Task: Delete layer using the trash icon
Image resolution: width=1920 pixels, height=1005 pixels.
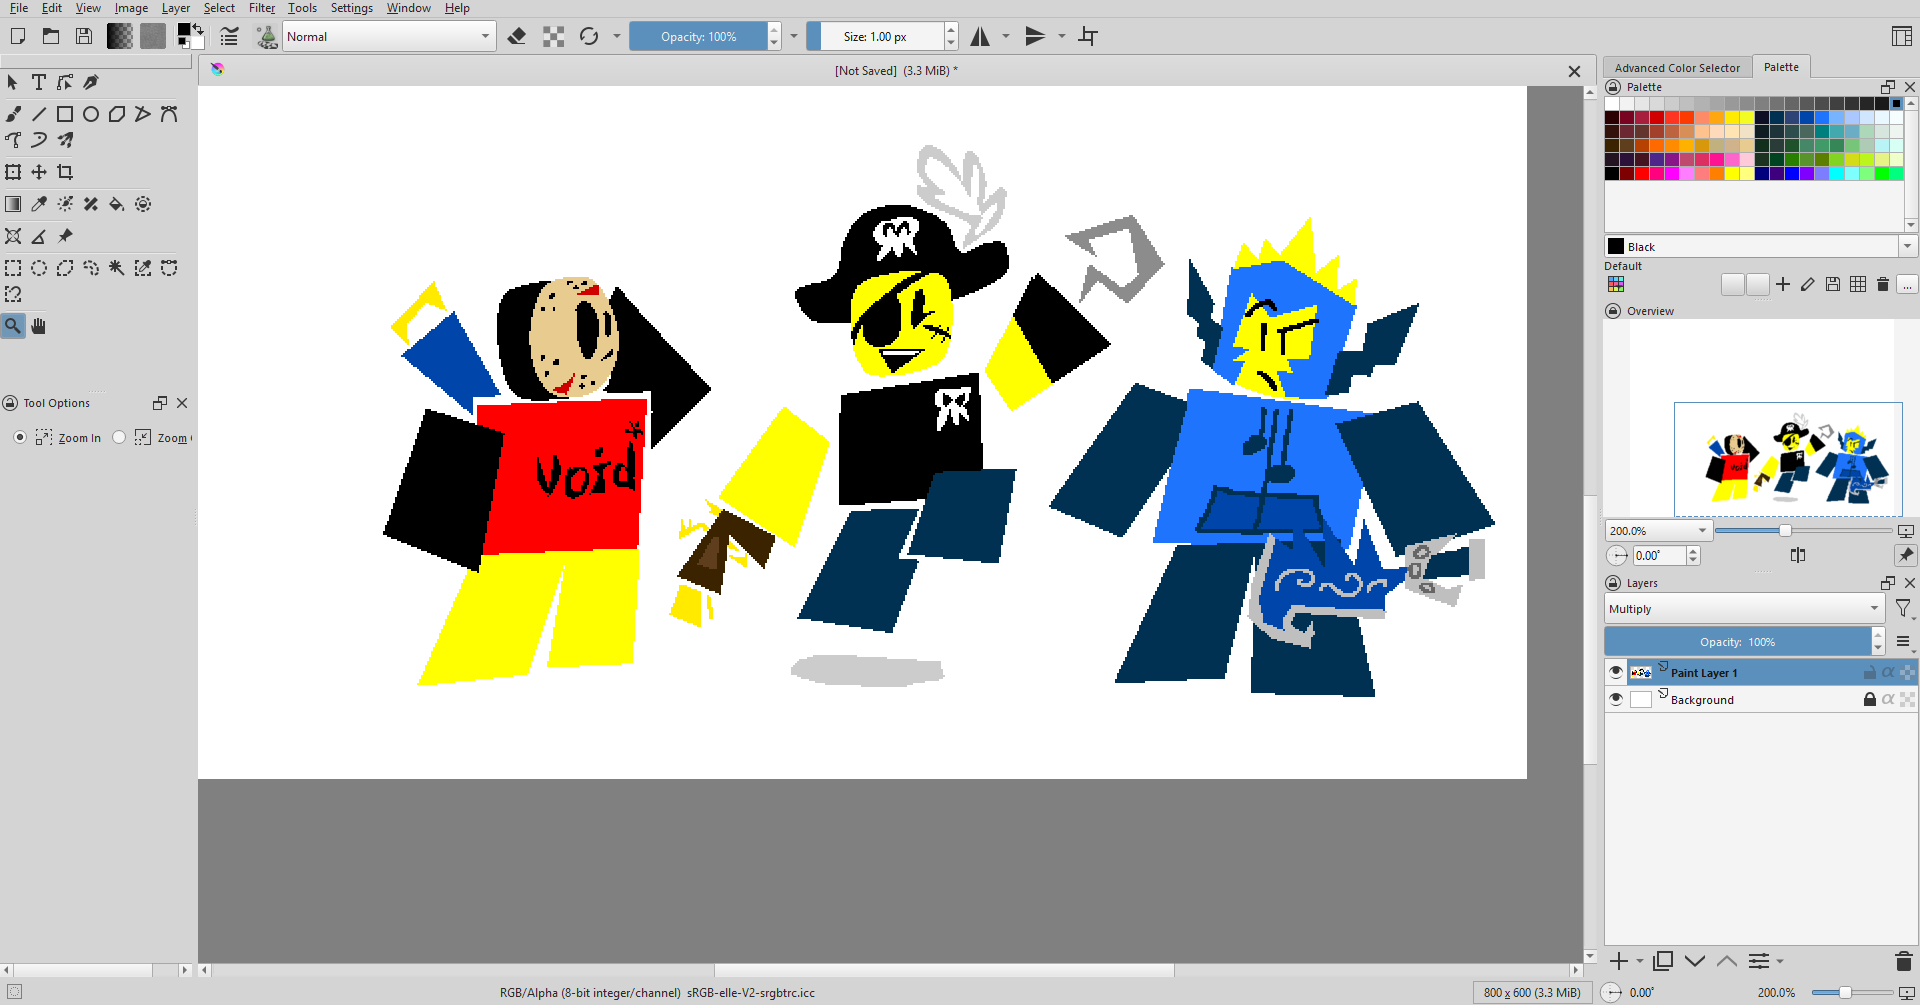Action: point(1903,961)
